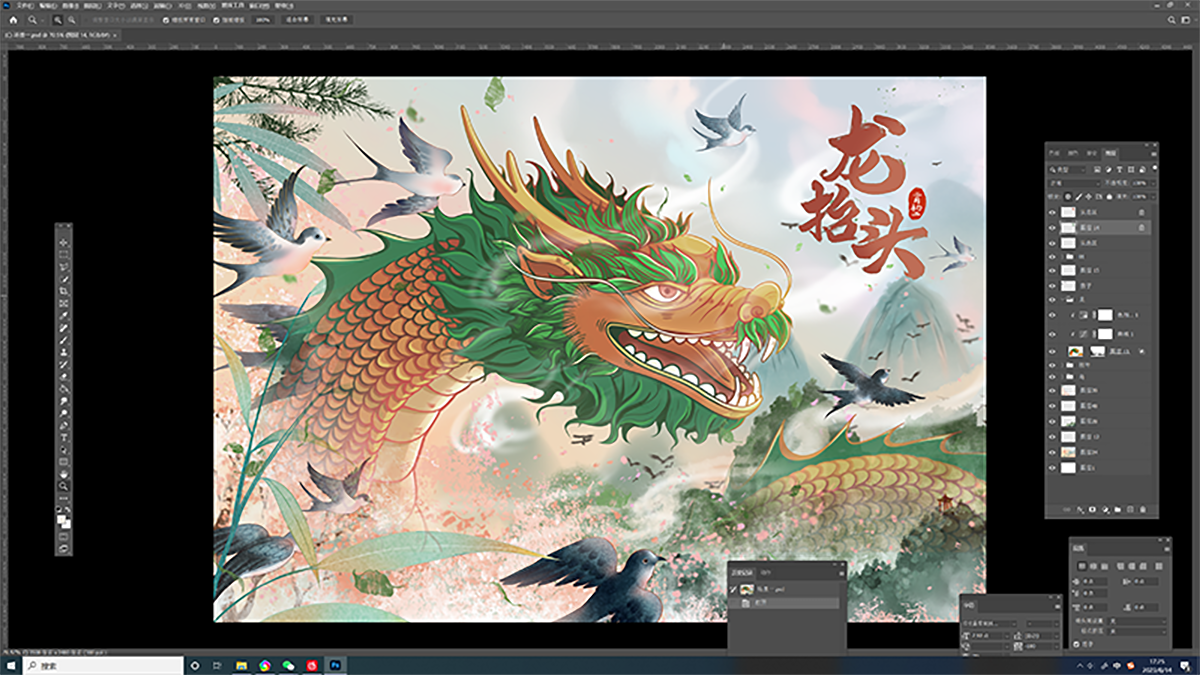Screen dimensions: 1200x675
Task: Select the Eyedropper tool
Action: [63, 315]
